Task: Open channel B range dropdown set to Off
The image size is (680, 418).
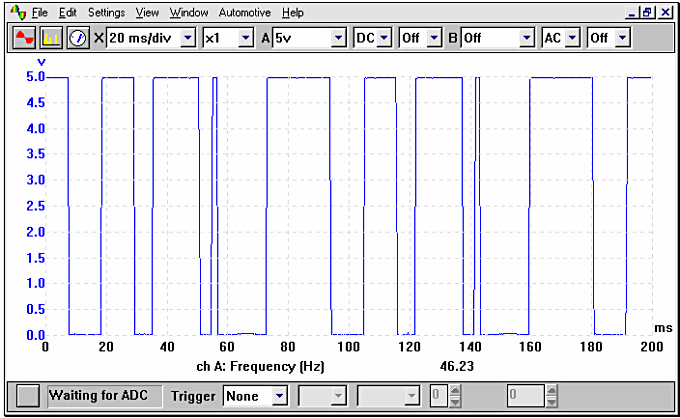Action: (527, 38)
